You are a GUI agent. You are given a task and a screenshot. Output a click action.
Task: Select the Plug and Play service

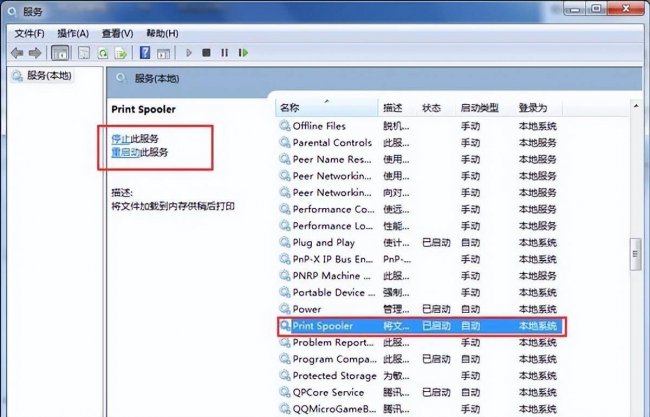tap(323, 242)
